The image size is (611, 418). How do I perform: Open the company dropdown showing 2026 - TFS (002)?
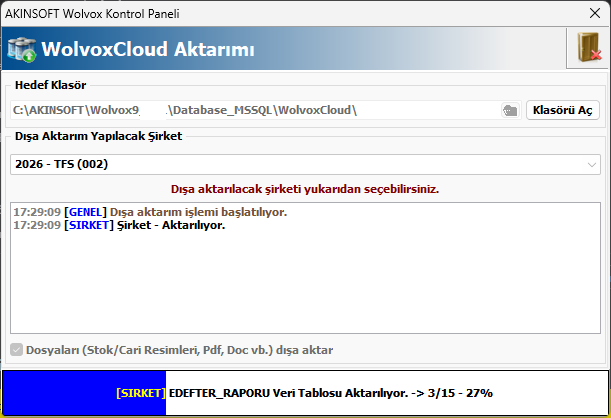[305, 164]
